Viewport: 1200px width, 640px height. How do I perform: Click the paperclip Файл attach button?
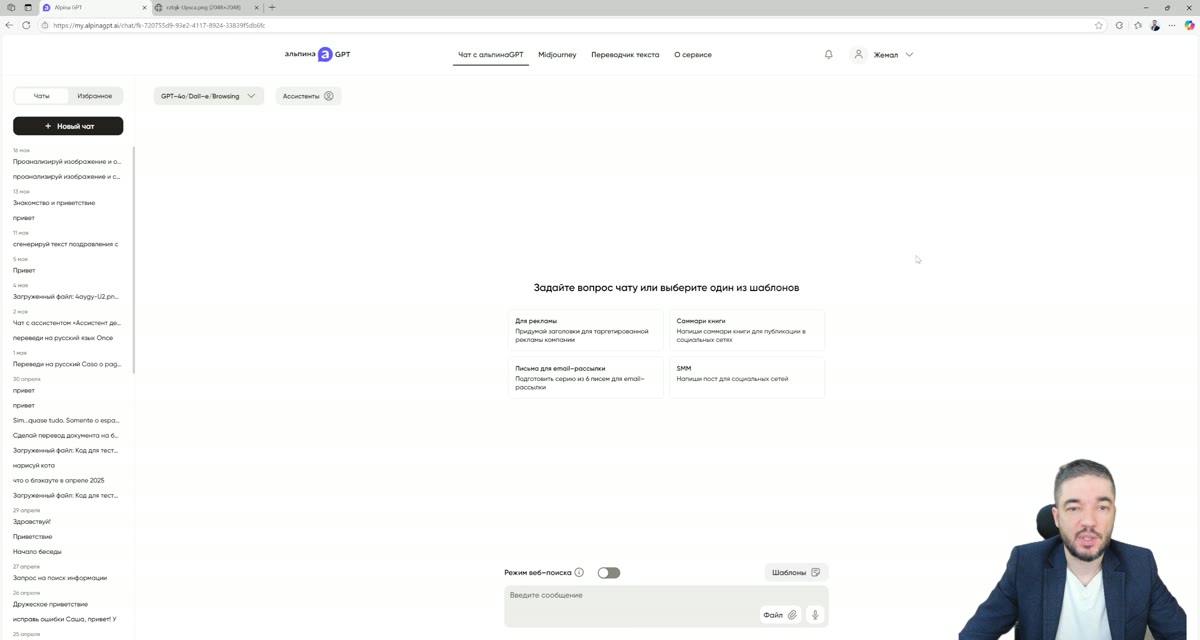tap(780, 615)
